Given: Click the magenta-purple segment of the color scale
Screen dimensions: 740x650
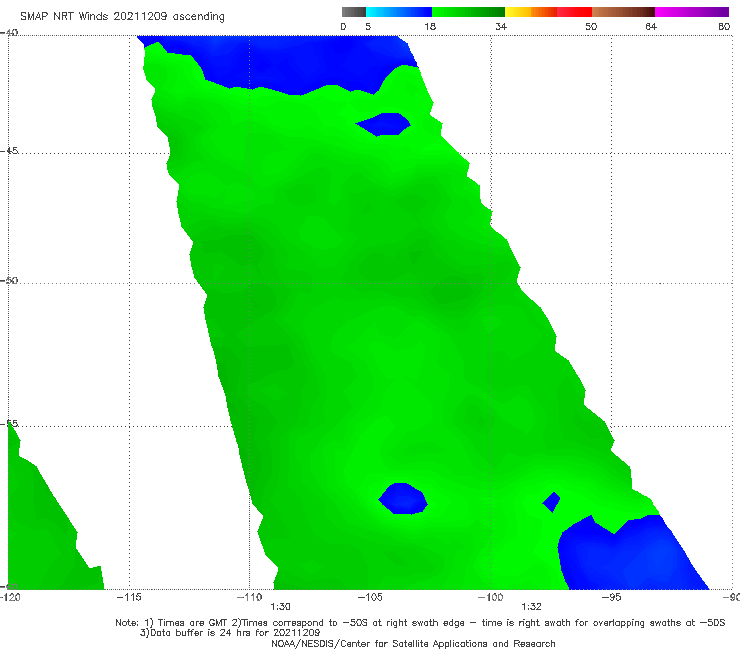Looking at the screenshot, I should 692,12.
